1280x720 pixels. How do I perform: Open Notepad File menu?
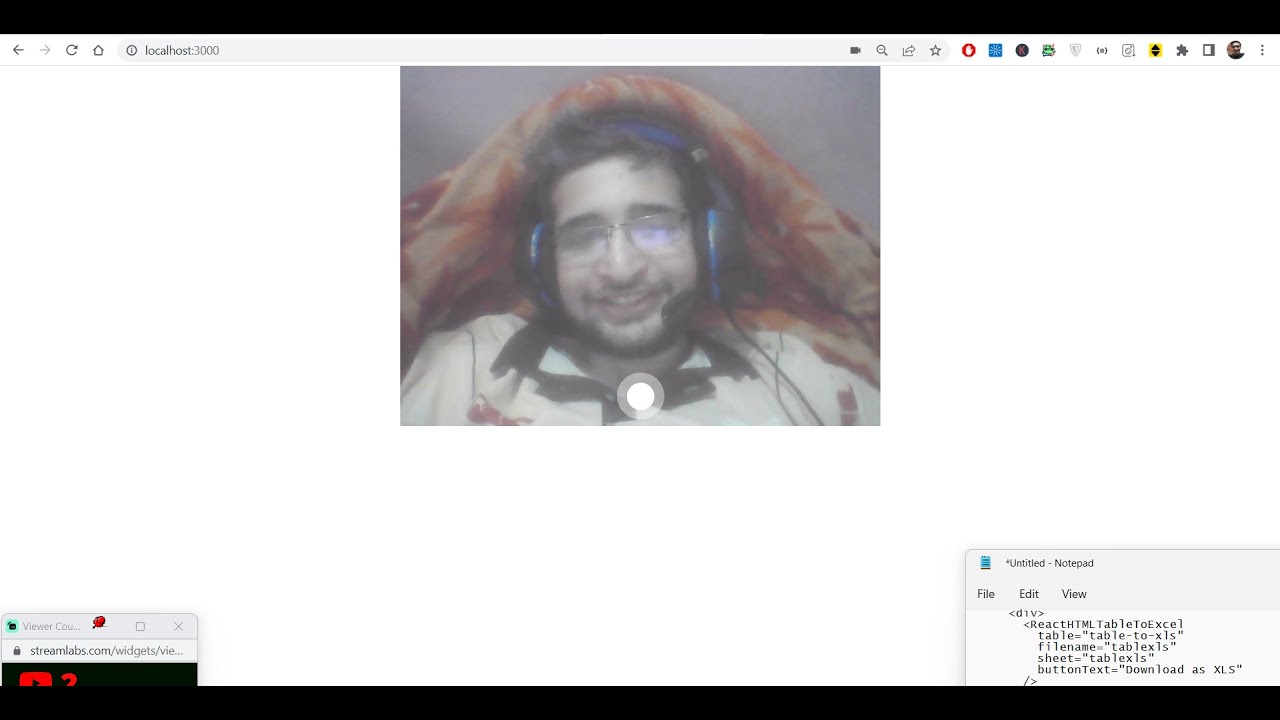pos(986,594)
